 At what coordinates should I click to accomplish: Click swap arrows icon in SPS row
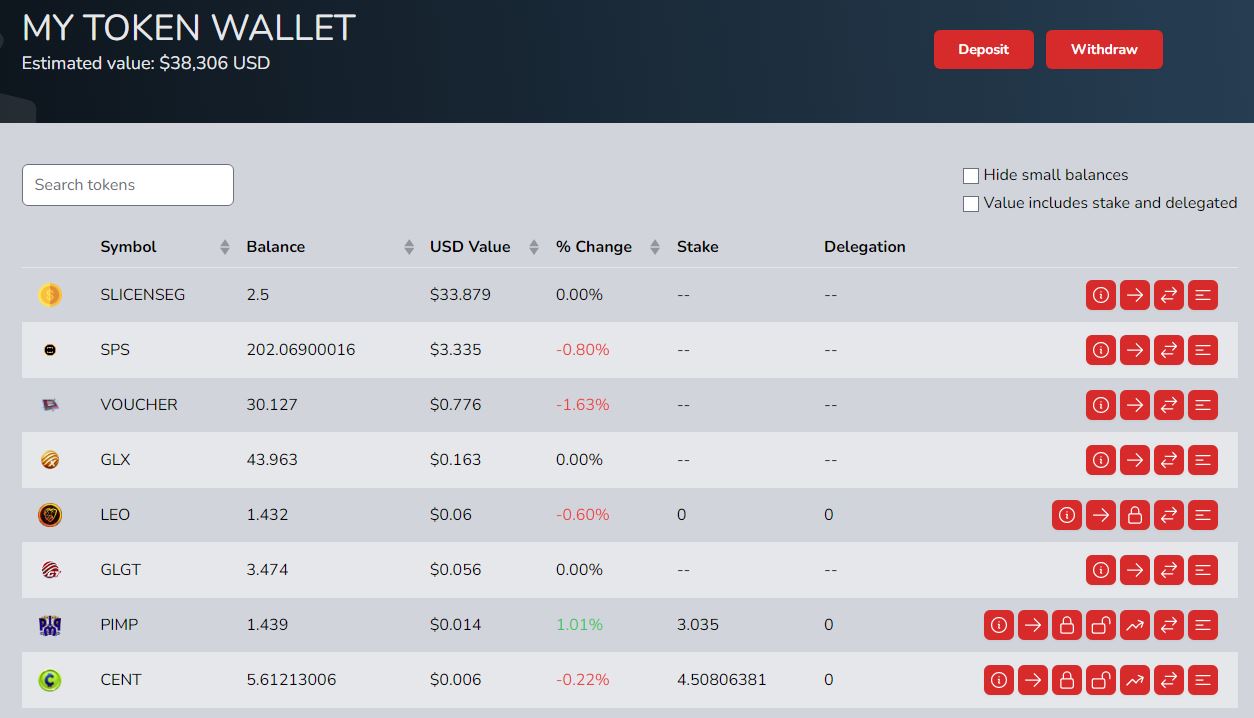[1168, 350]
